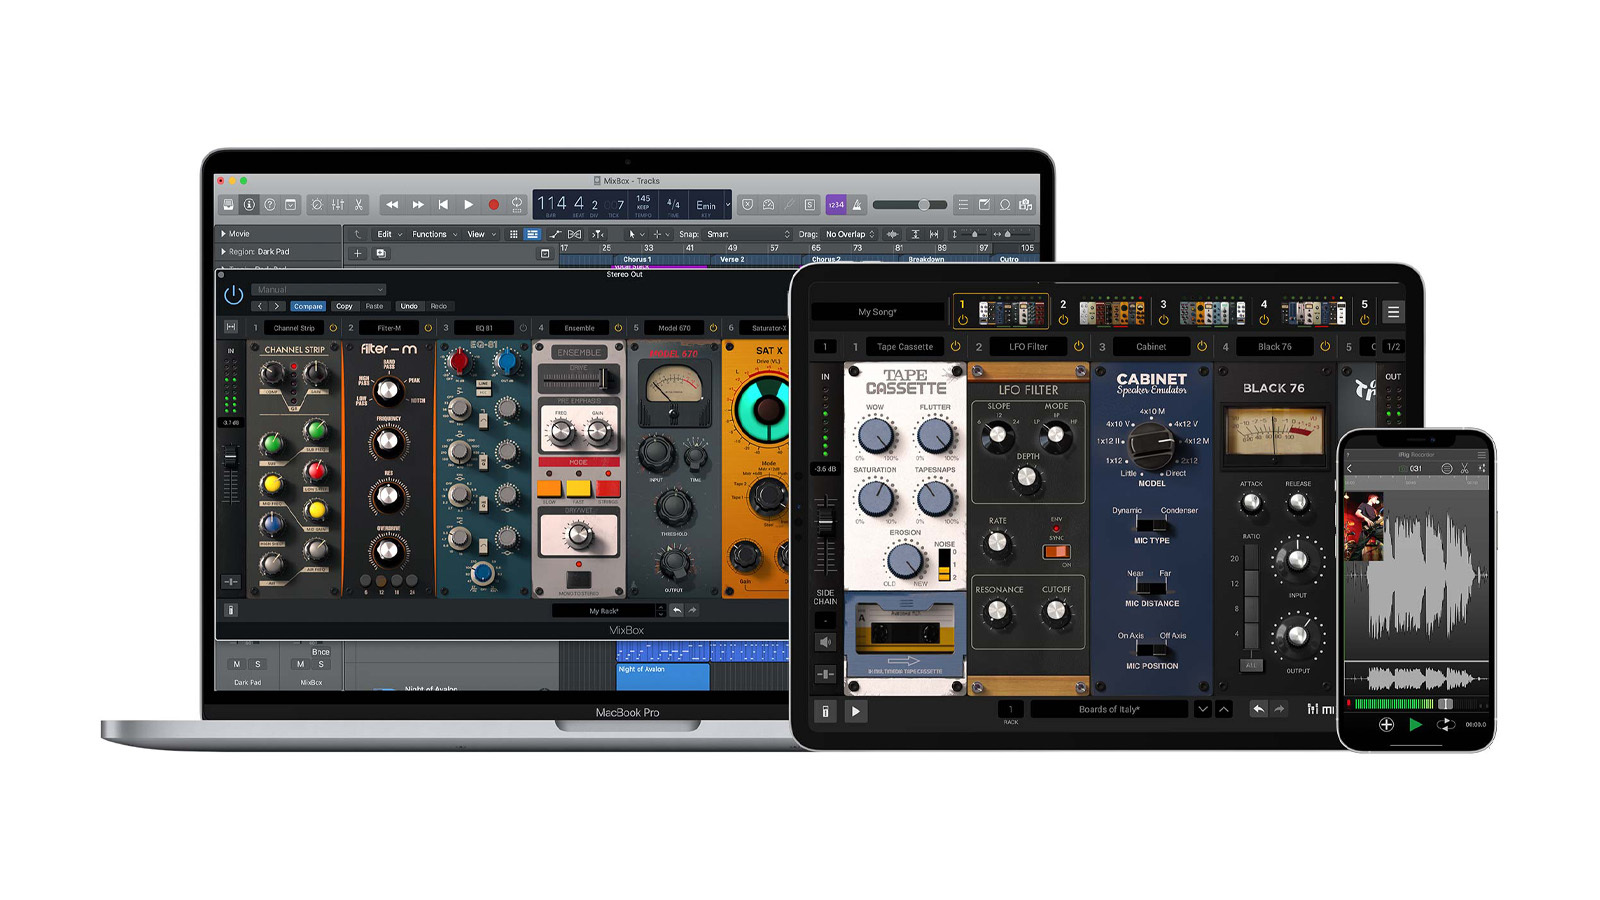This screenshot has width=1600, height=900.
Task: Select the Ensemble slot name on Mac
Action: [x=579, y=328]
